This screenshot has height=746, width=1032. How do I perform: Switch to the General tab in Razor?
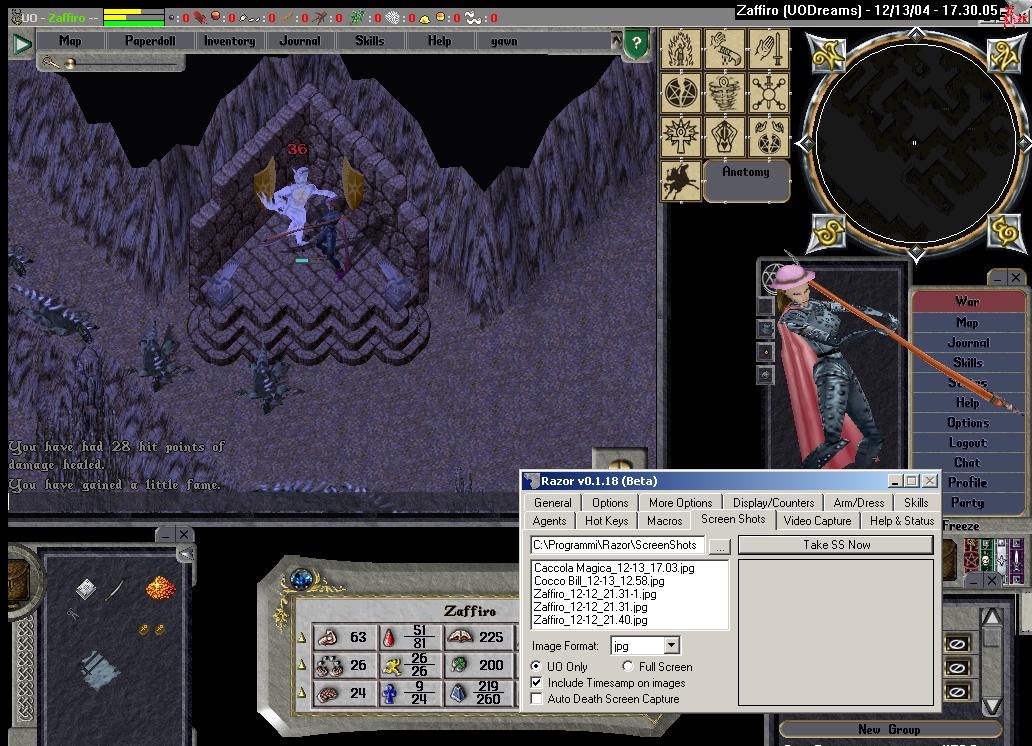(x=553, y=502)
